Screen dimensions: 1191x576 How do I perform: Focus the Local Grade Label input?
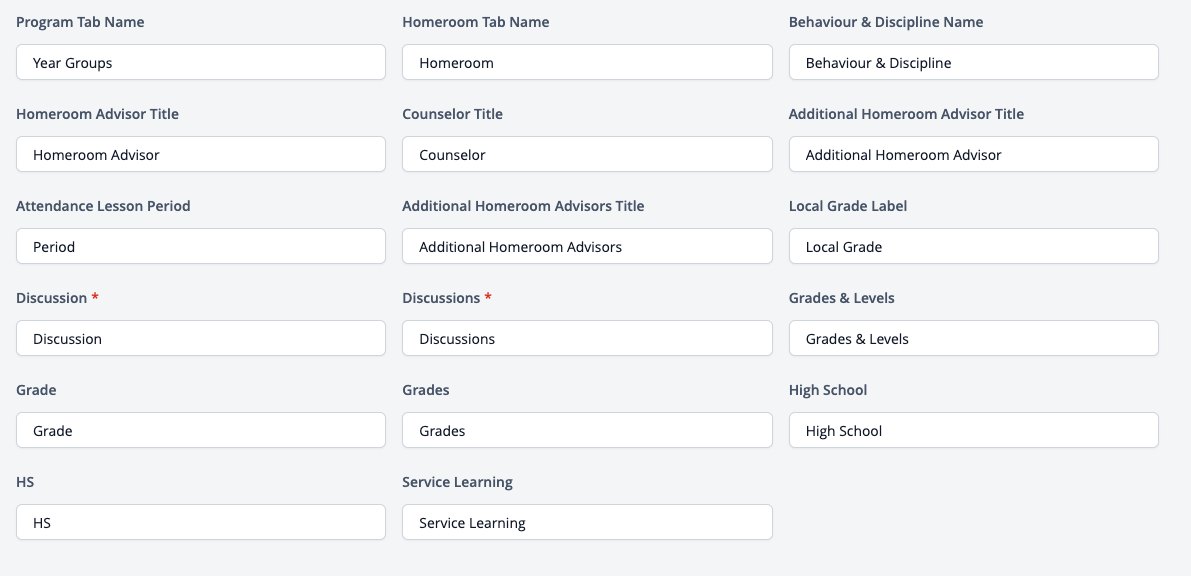tap(974, 246)
